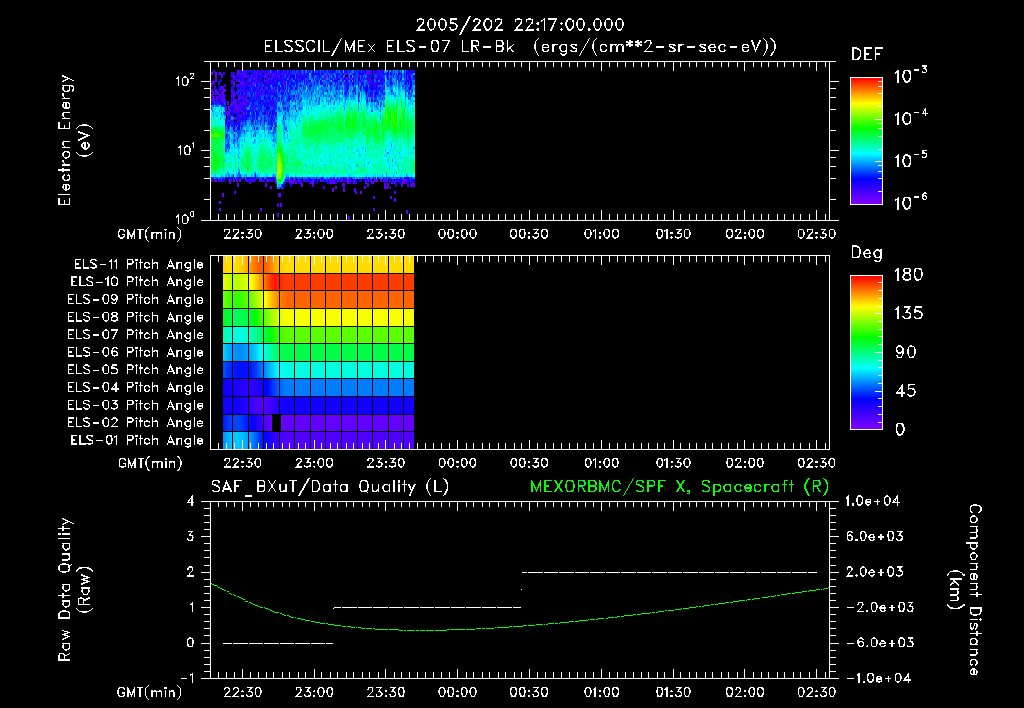Select the ELS-04 Pitch Angle row label
1024x708 pixels.
pos(136,387)
